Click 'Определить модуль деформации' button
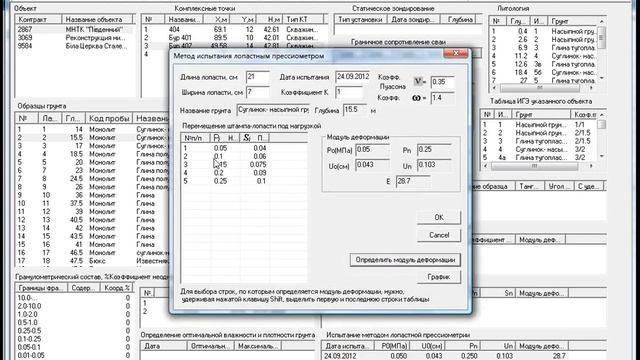The width and height of the screenshot is (640, 360). tap(405, 260)
